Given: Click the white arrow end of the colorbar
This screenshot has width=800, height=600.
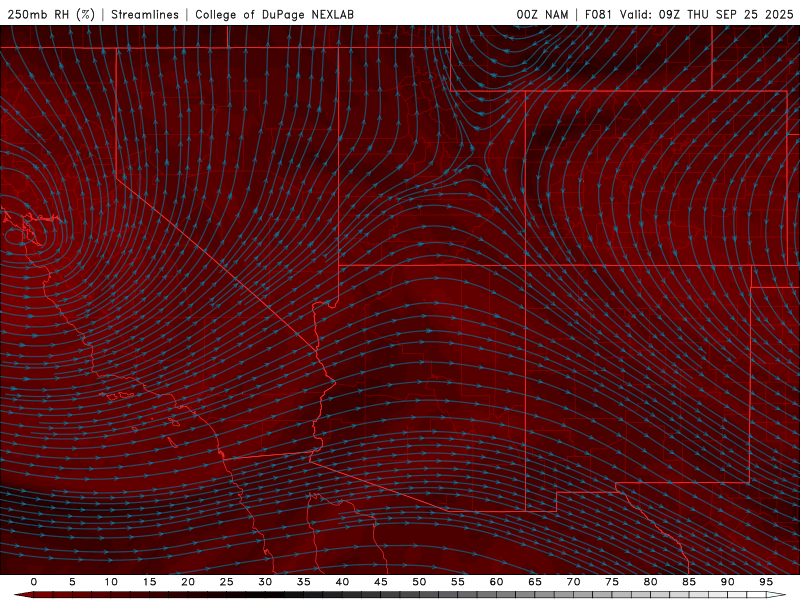Looking at the screenshot, I should [x=777, y=595].
